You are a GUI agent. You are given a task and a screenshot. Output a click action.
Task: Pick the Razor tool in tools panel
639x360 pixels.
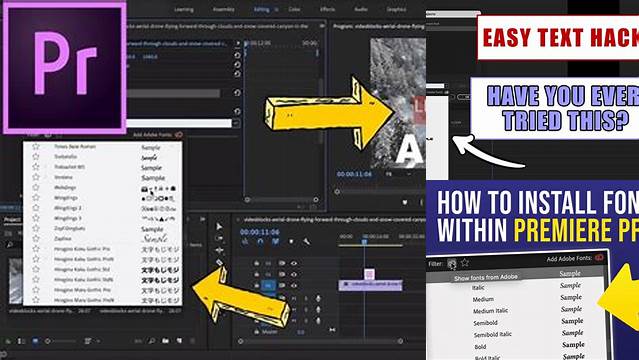tap(219, 262)
